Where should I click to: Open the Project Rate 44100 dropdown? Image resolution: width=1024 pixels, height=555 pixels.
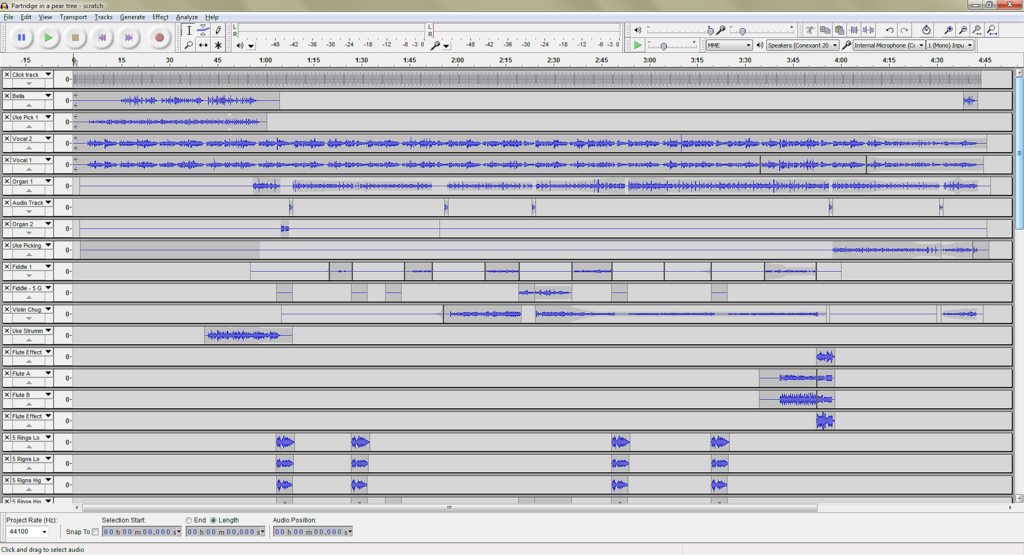44,532
